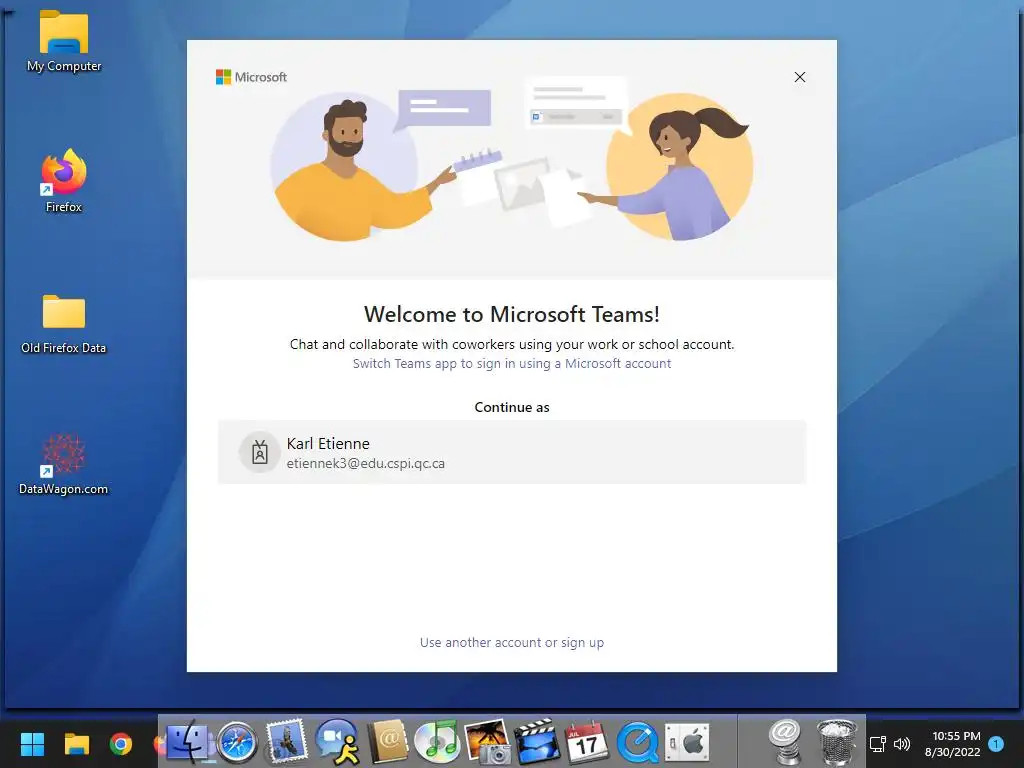
Task: Launch QuickTime Player from the dock
Action: tap(637, 742)
